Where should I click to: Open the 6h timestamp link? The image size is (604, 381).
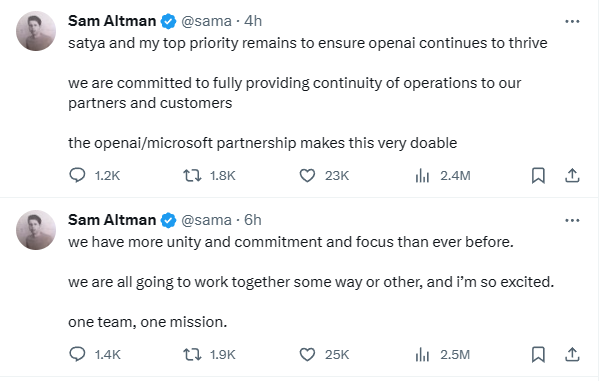(x=253, y=220)
